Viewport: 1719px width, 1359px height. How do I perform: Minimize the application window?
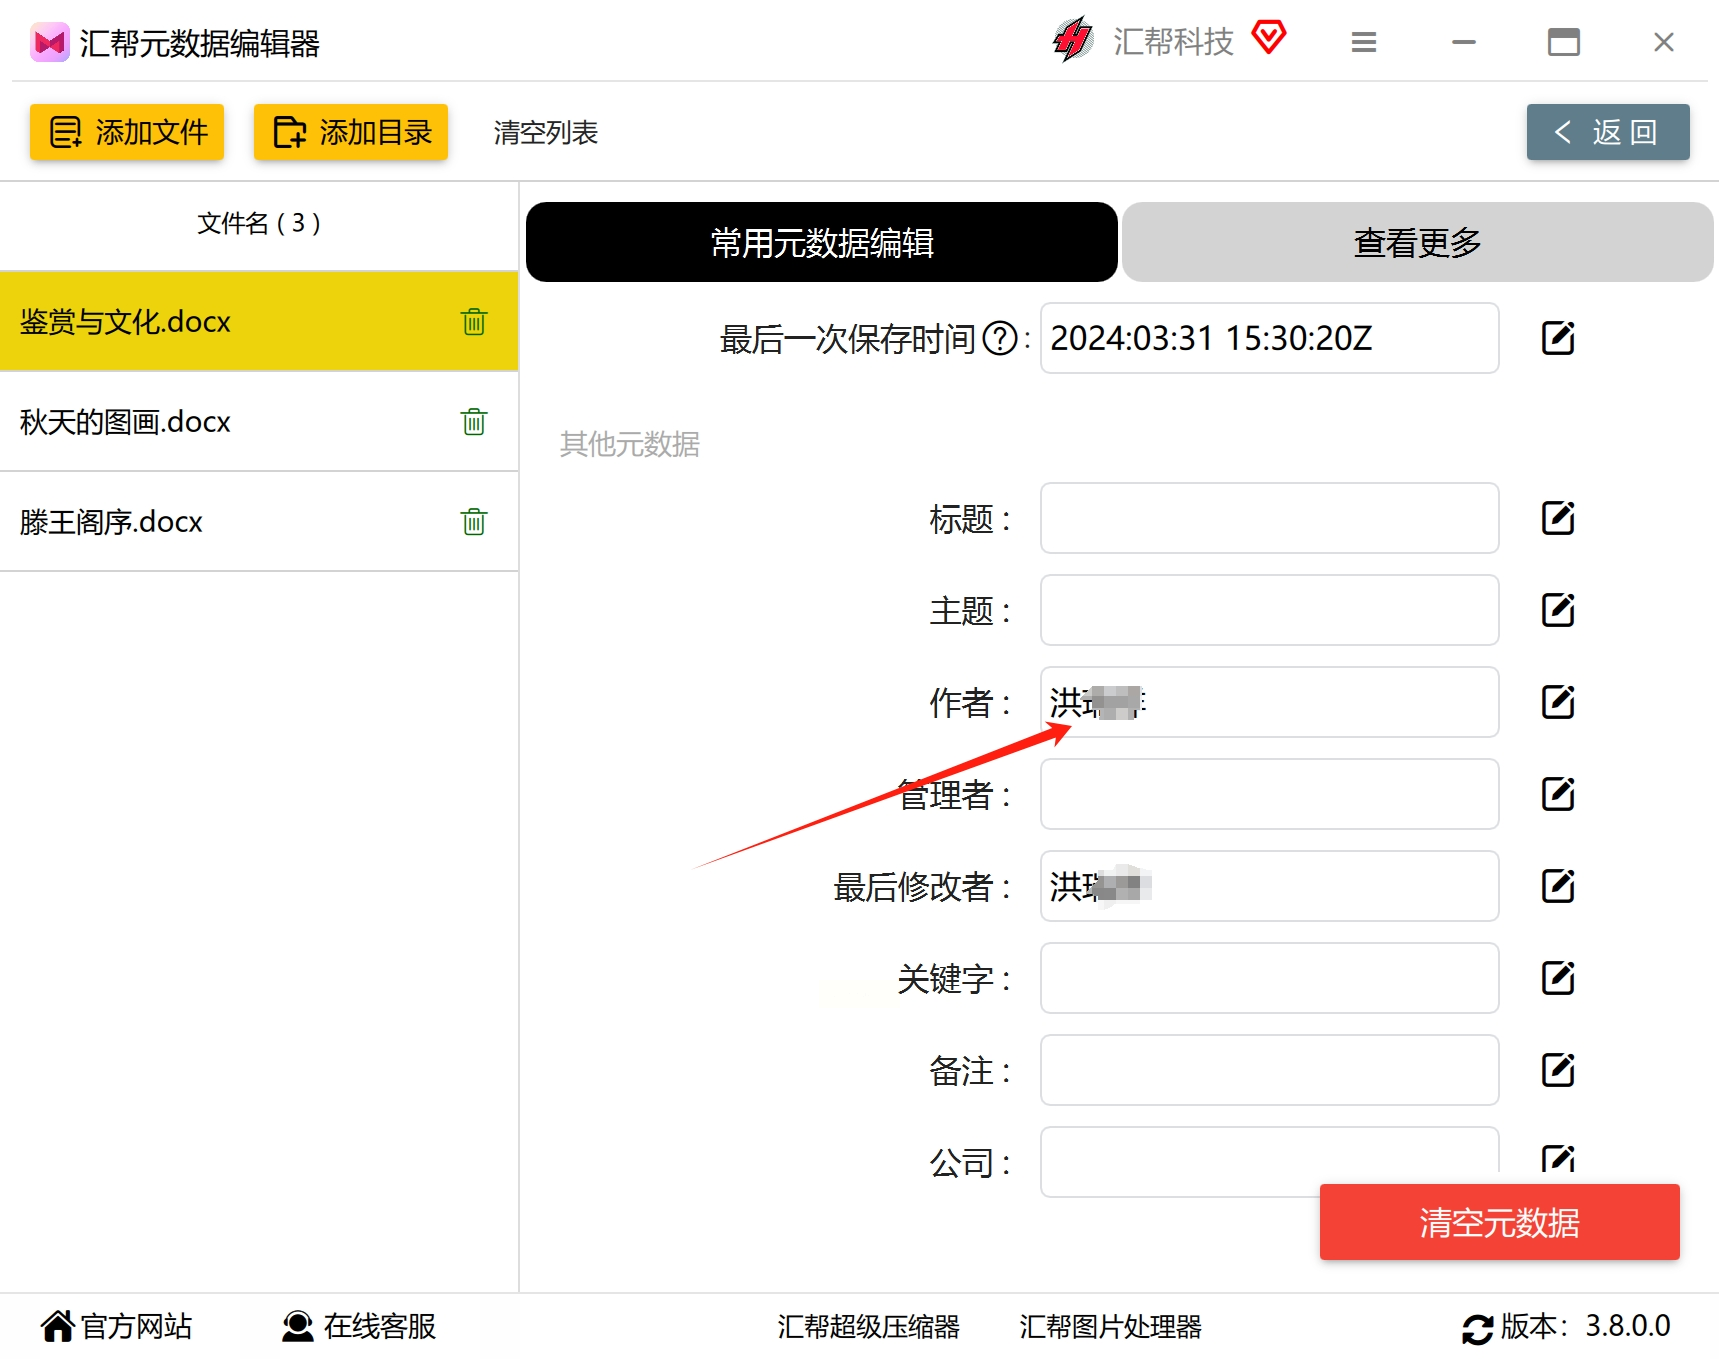click(1464, 42)
